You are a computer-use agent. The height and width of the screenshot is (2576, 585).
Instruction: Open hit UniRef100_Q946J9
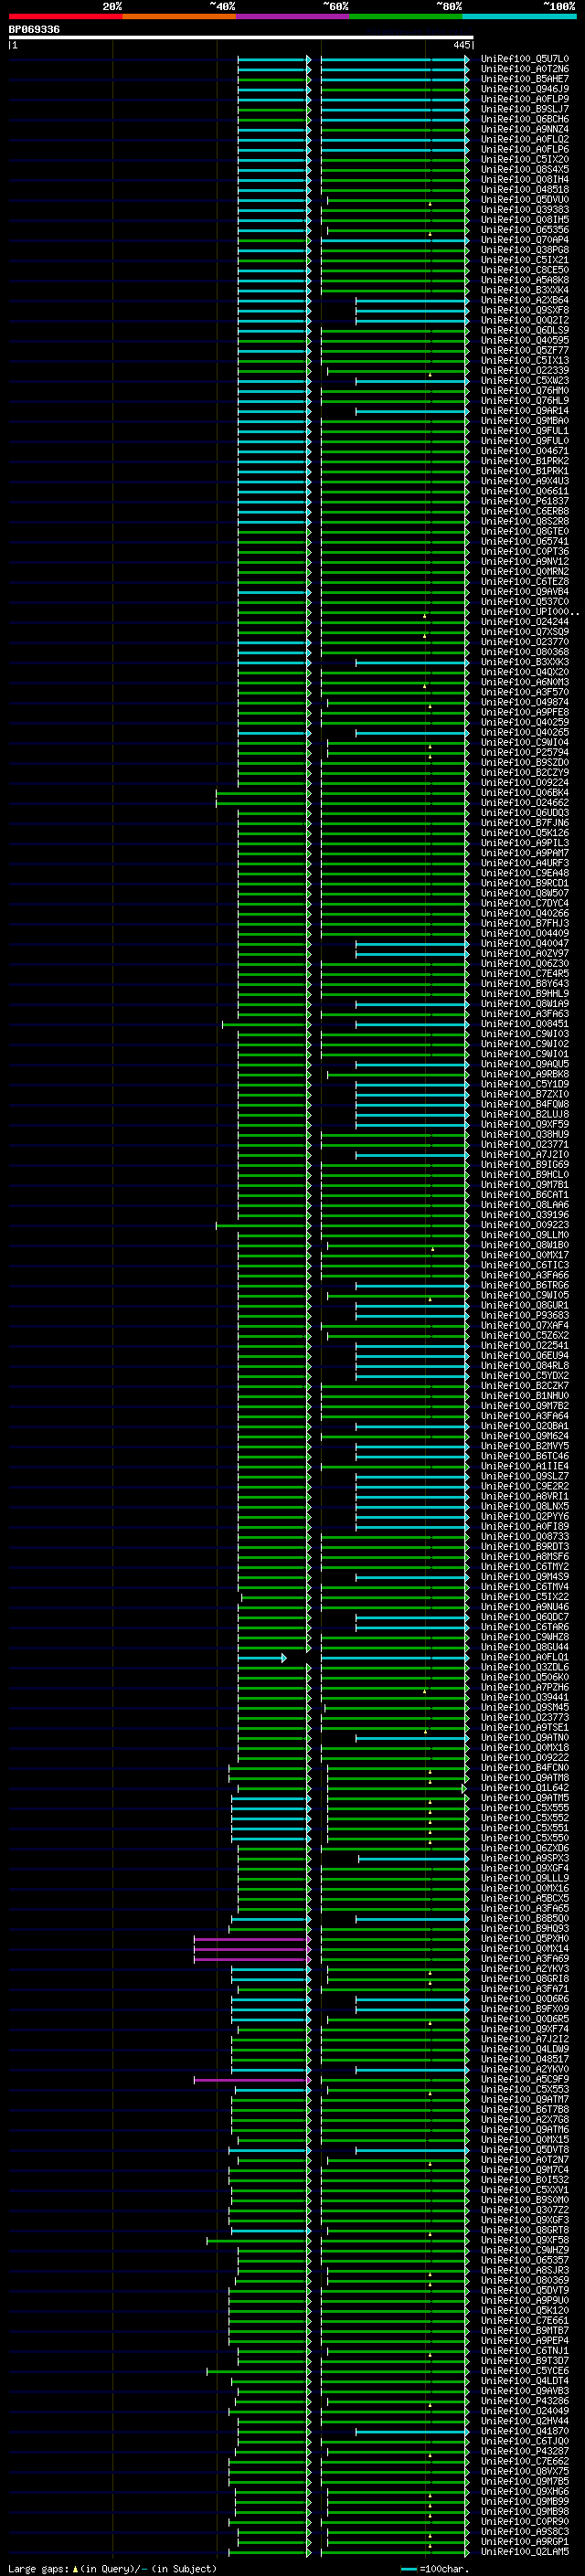point(524,89)
